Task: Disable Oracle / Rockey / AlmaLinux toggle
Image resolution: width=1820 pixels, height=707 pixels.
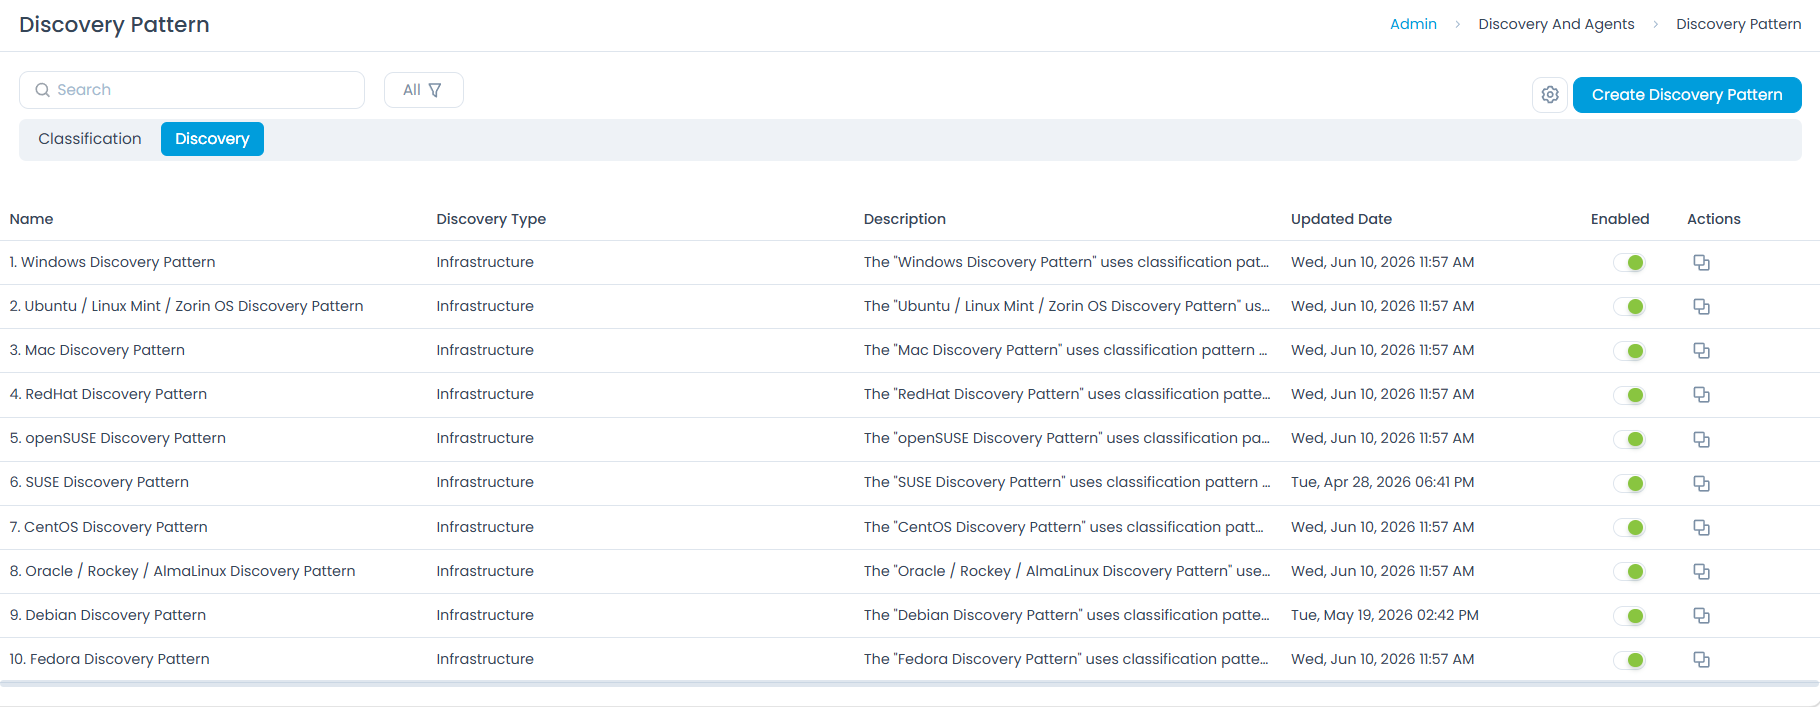Action: coord(1629,571)
